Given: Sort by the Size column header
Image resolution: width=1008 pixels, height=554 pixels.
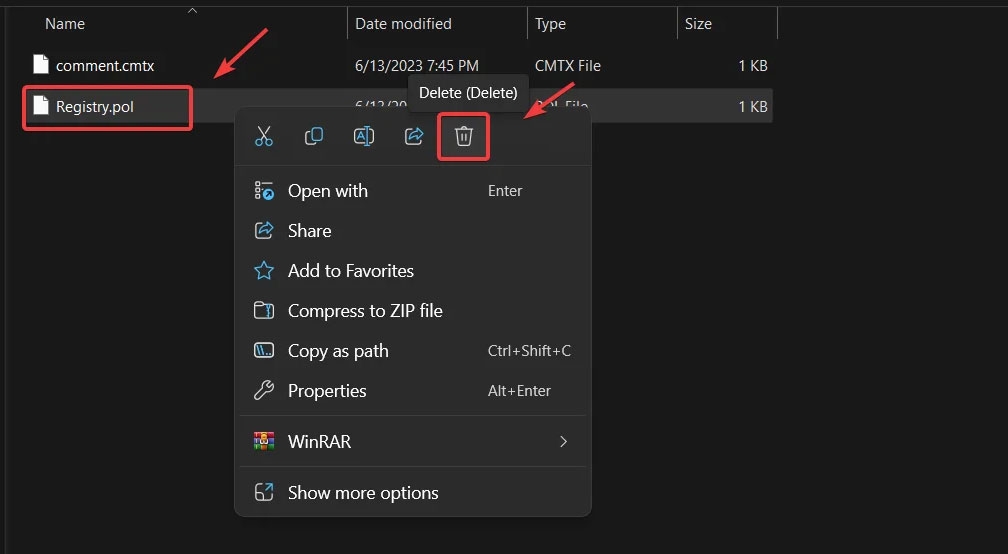Looking at the screenshot, I should (x=698, y=24).
